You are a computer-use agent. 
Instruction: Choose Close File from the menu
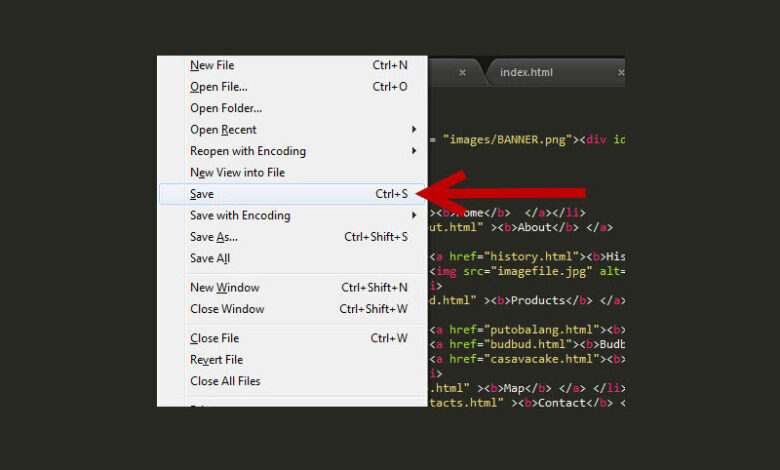coord(216,338)
